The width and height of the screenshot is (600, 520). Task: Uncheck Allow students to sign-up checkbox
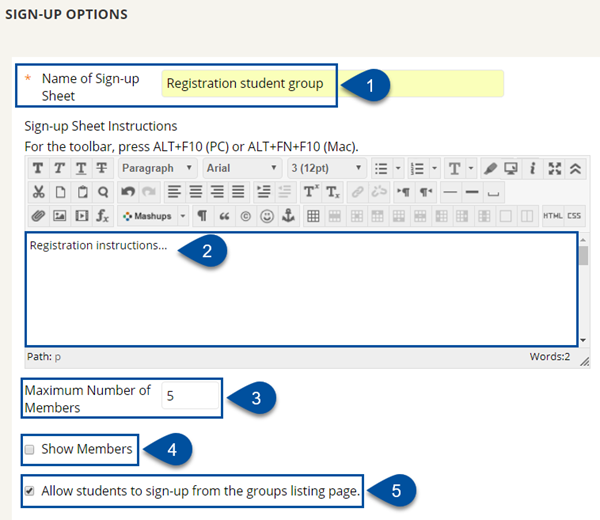[29, 491]
